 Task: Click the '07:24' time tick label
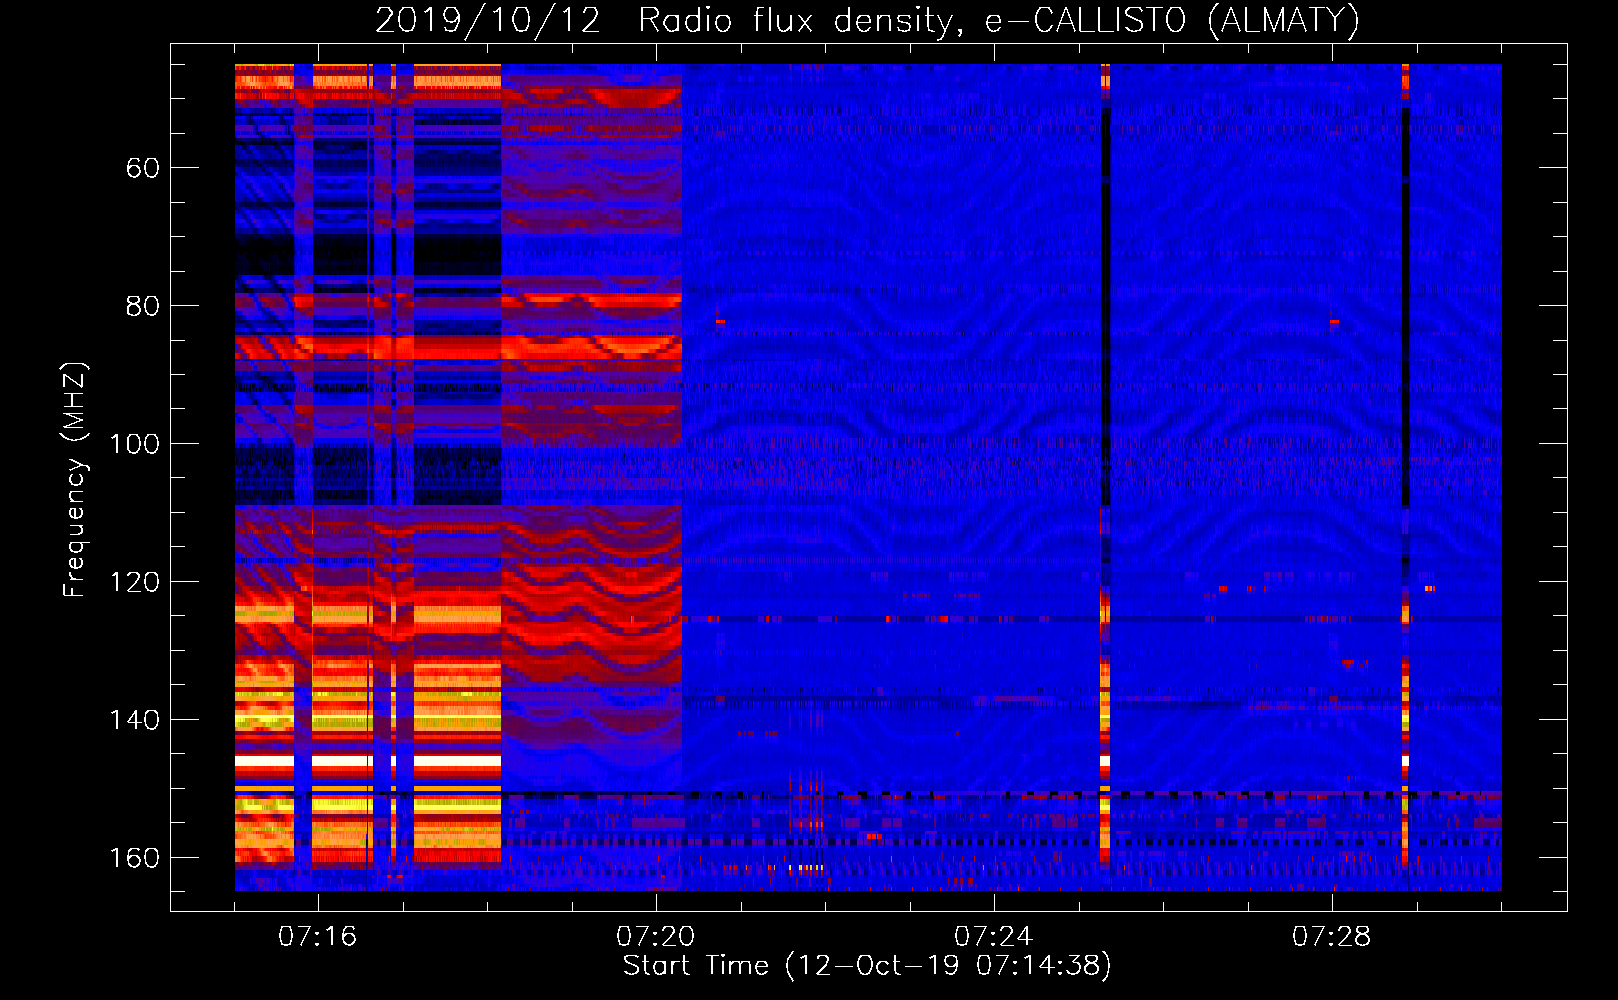(x=993, y=937)
